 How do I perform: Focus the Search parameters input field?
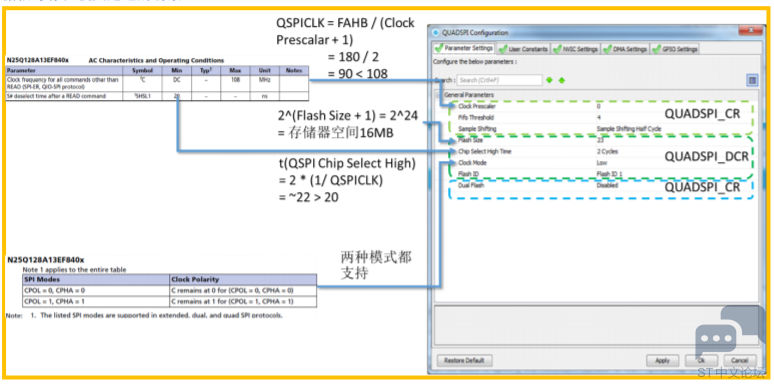499,80
